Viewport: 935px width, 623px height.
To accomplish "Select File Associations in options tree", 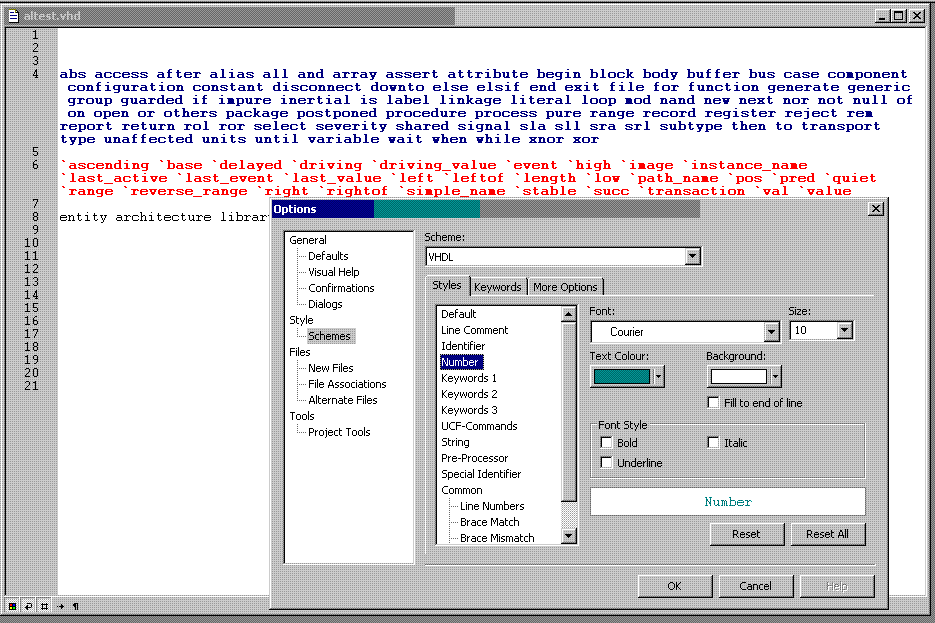I will (x=347, y=385).
